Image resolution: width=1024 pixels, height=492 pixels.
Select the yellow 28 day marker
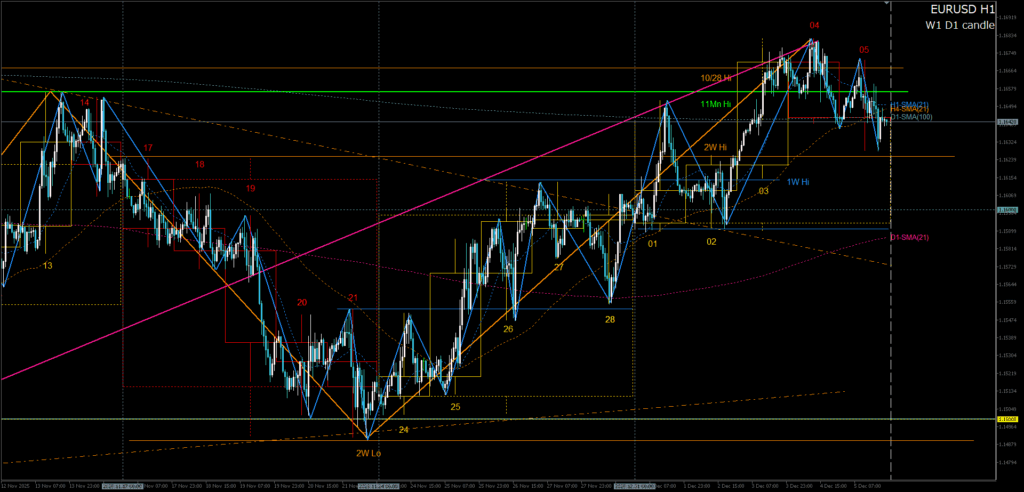point(609,319)
